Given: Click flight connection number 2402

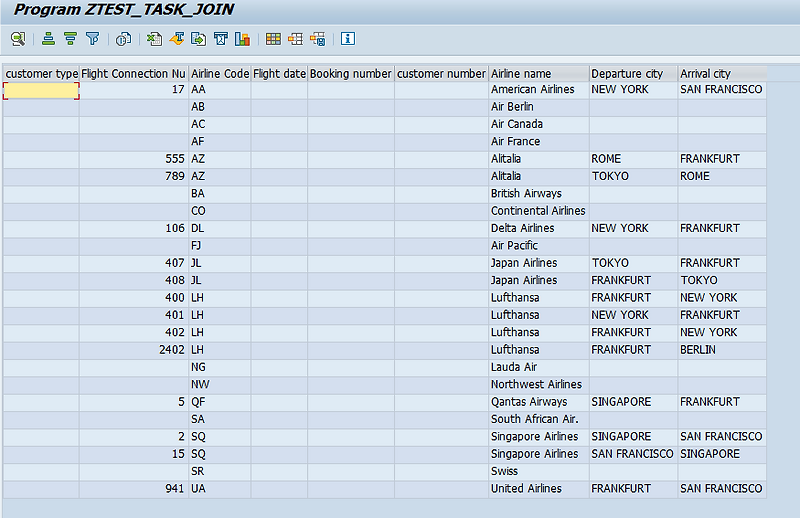Looking at the screenshot, I should click(x=134, y=350).
